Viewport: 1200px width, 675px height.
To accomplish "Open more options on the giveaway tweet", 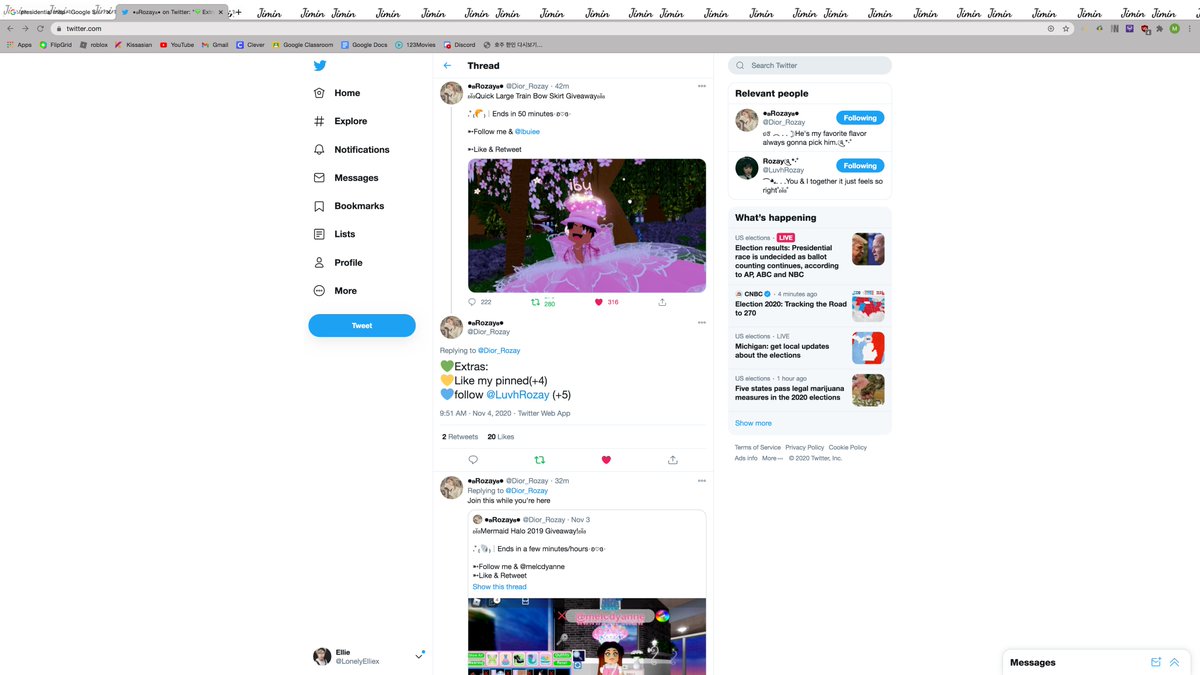I will (x=702, y=86).
